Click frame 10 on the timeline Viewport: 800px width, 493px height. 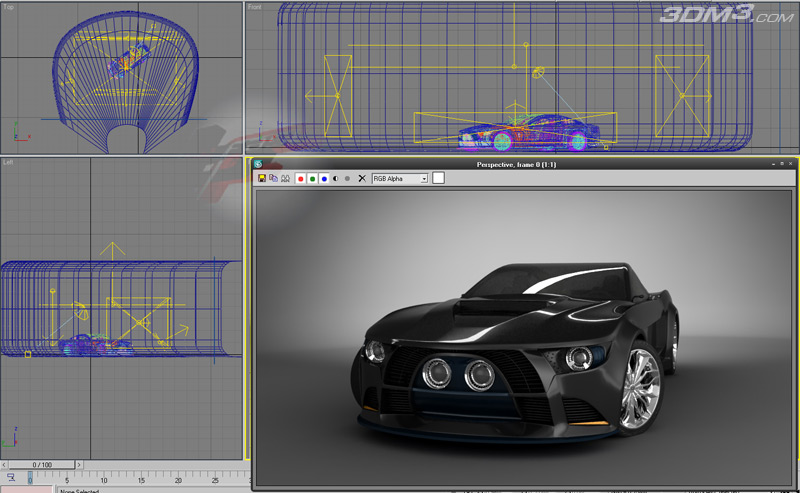[x=104, y=480]
